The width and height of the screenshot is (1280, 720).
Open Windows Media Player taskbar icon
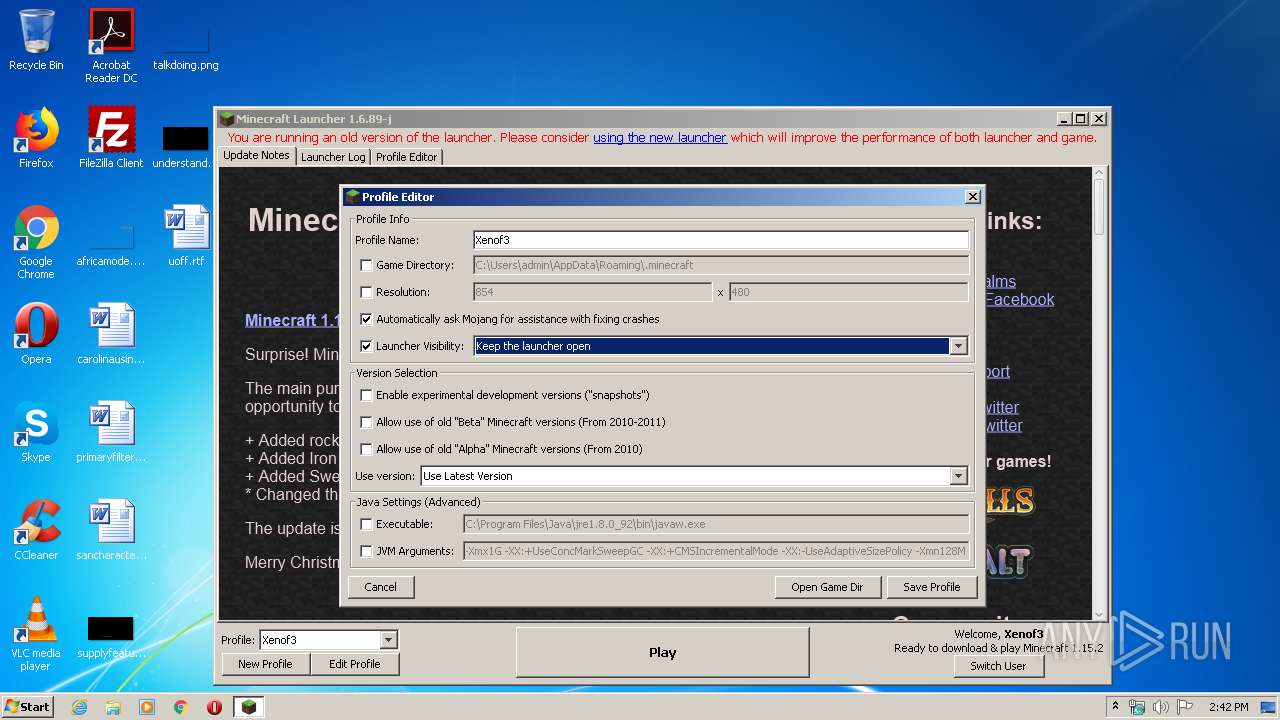(147, 707)
